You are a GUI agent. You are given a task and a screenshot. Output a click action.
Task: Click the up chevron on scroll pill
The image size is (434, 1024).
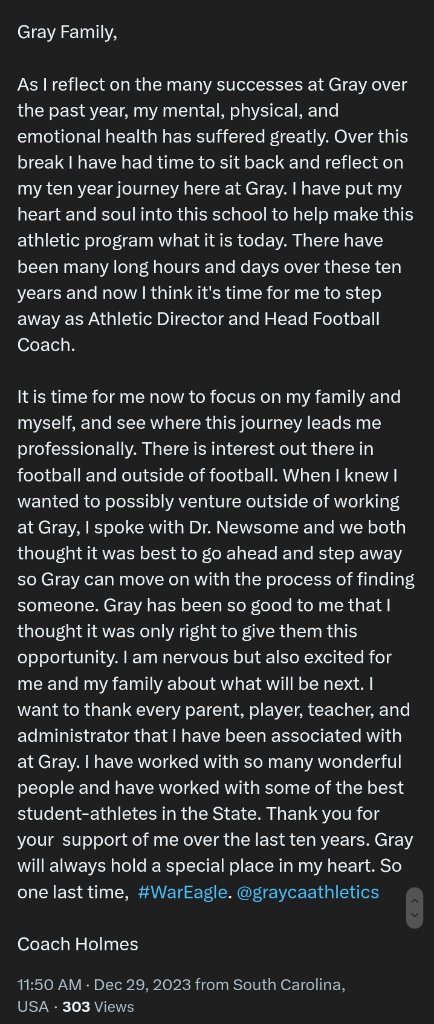point(414,901)
